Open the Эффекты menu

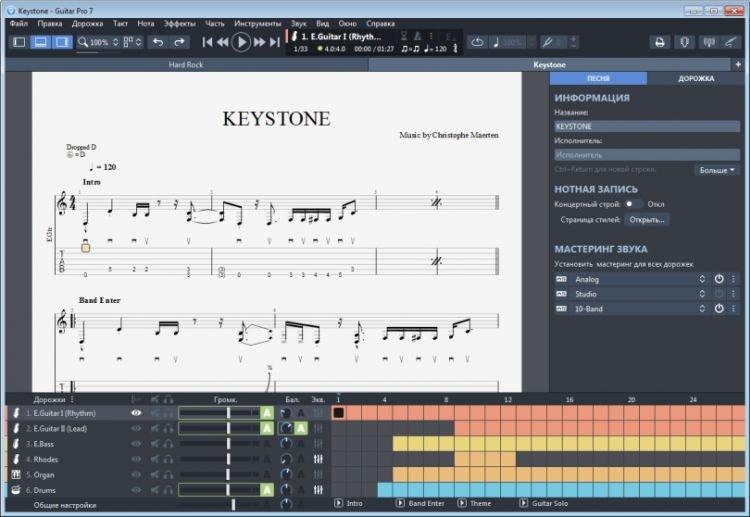click(179, 23)
